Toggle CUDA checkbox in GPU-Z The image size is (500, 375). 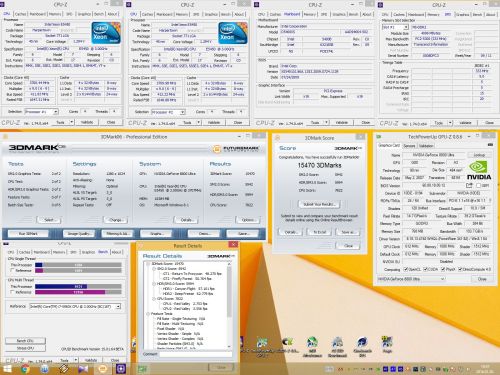tap(425, 269)
